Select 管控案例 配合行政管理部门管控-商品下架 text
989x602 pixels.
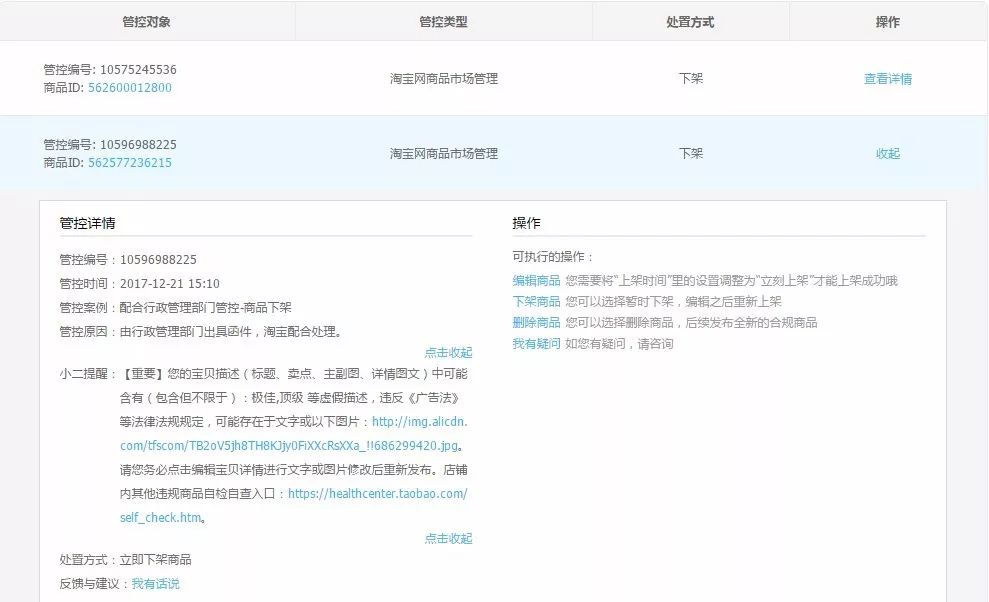tap(175, 308)
